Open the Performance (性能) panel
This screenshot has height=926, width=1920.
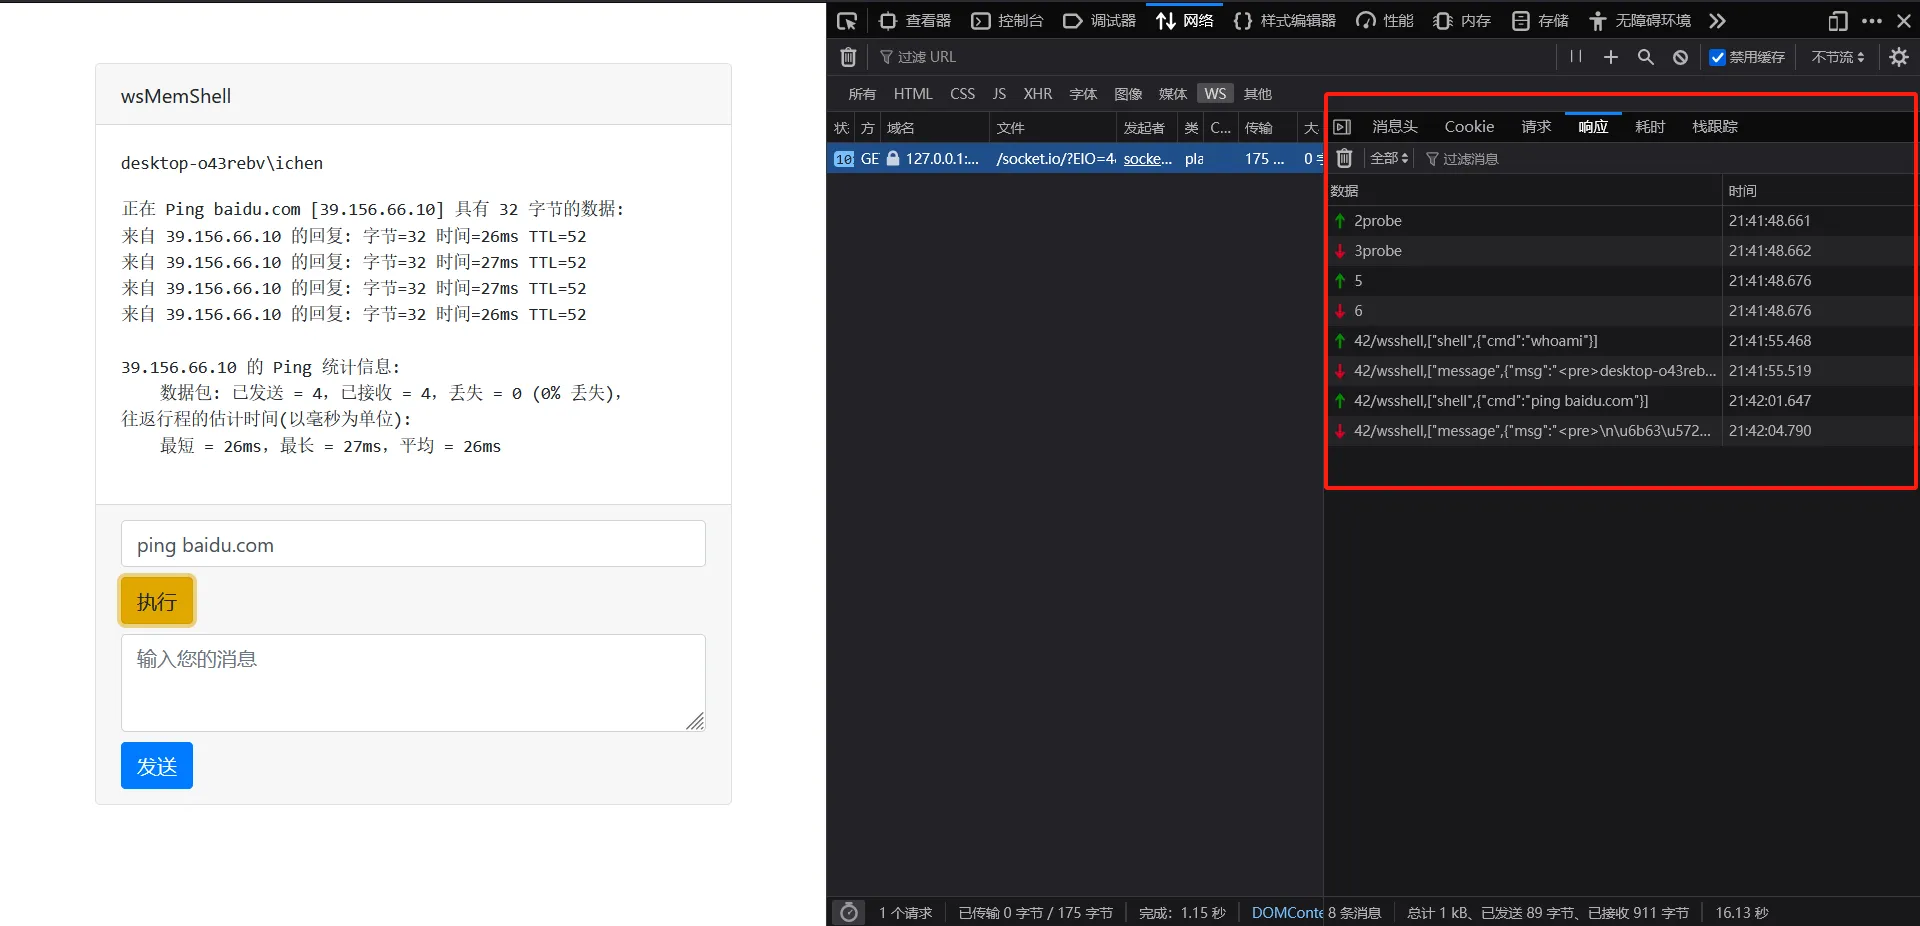(x=1385, y=21)
